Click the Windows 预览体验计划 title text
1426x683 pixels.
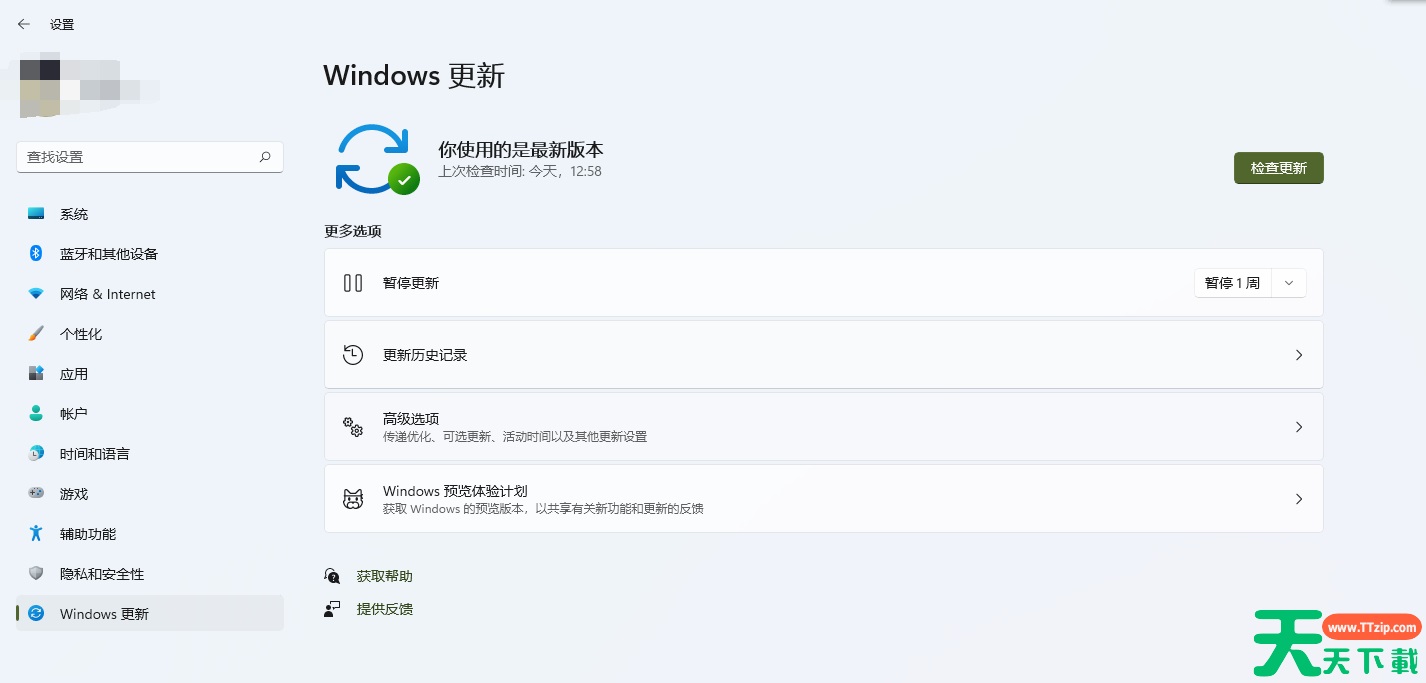(455, 491)
